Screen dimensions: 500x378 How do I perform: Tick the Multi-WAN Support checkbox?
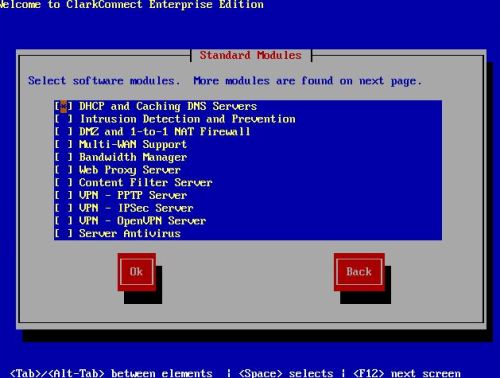pyautogui.click(x=63, y=144)
